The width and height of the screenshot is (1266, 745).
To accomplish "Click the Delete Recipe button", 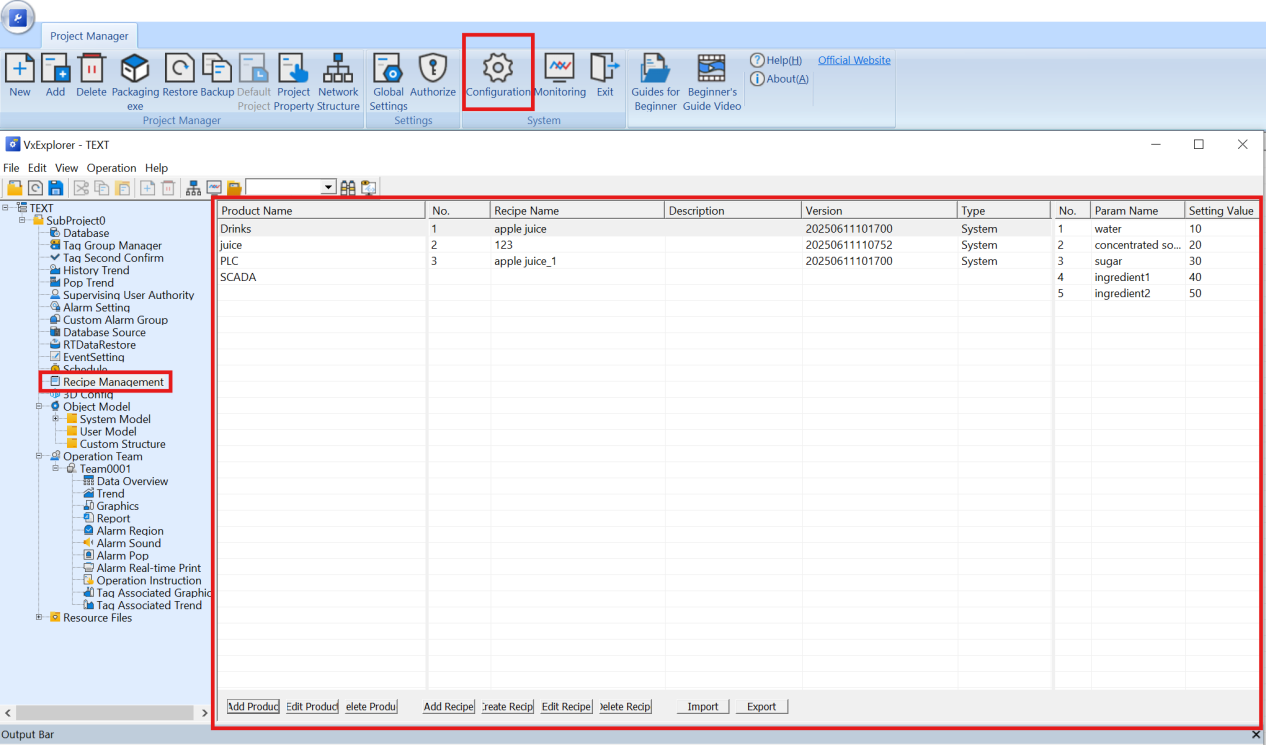I will [x=625, y=706].
